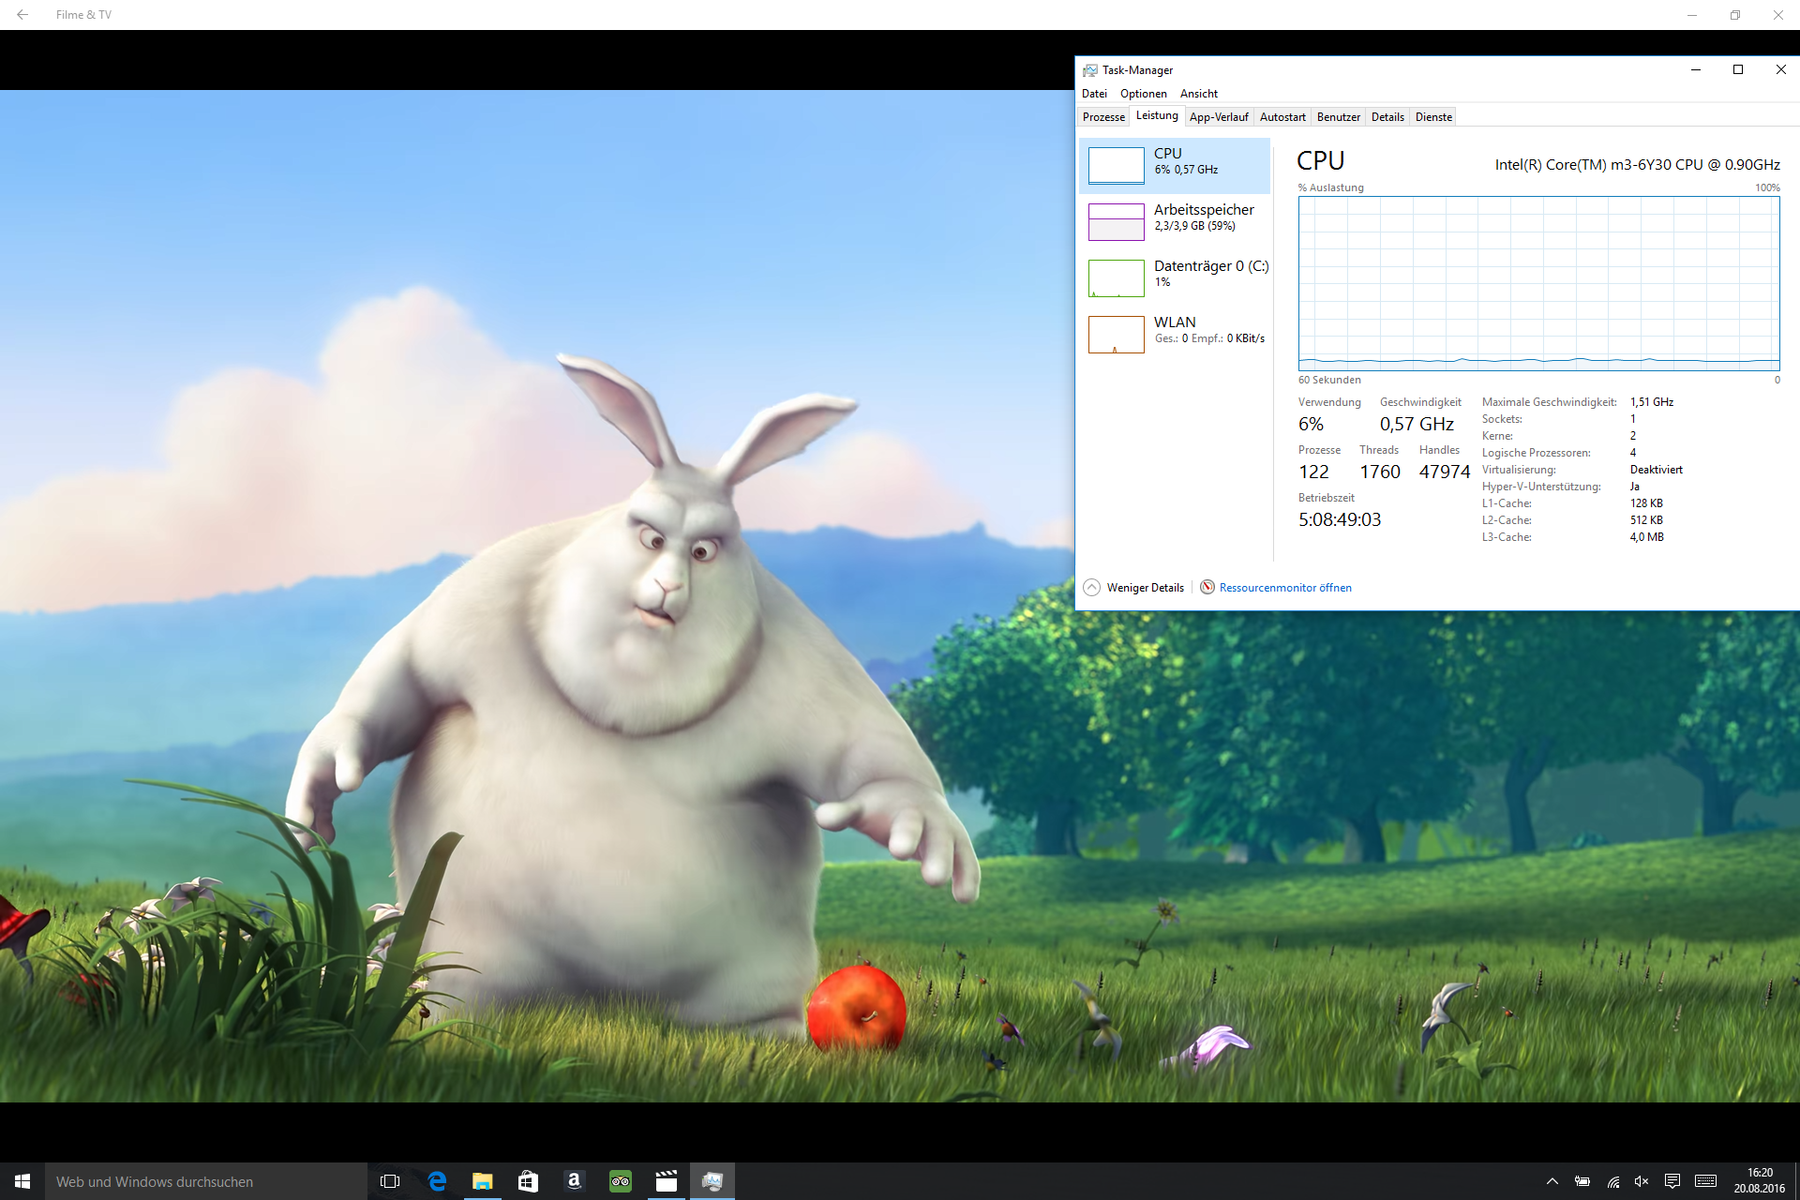
Task: Click the Ressourcenmonitor öffnen link
Action: click(x=1285, y=588)
